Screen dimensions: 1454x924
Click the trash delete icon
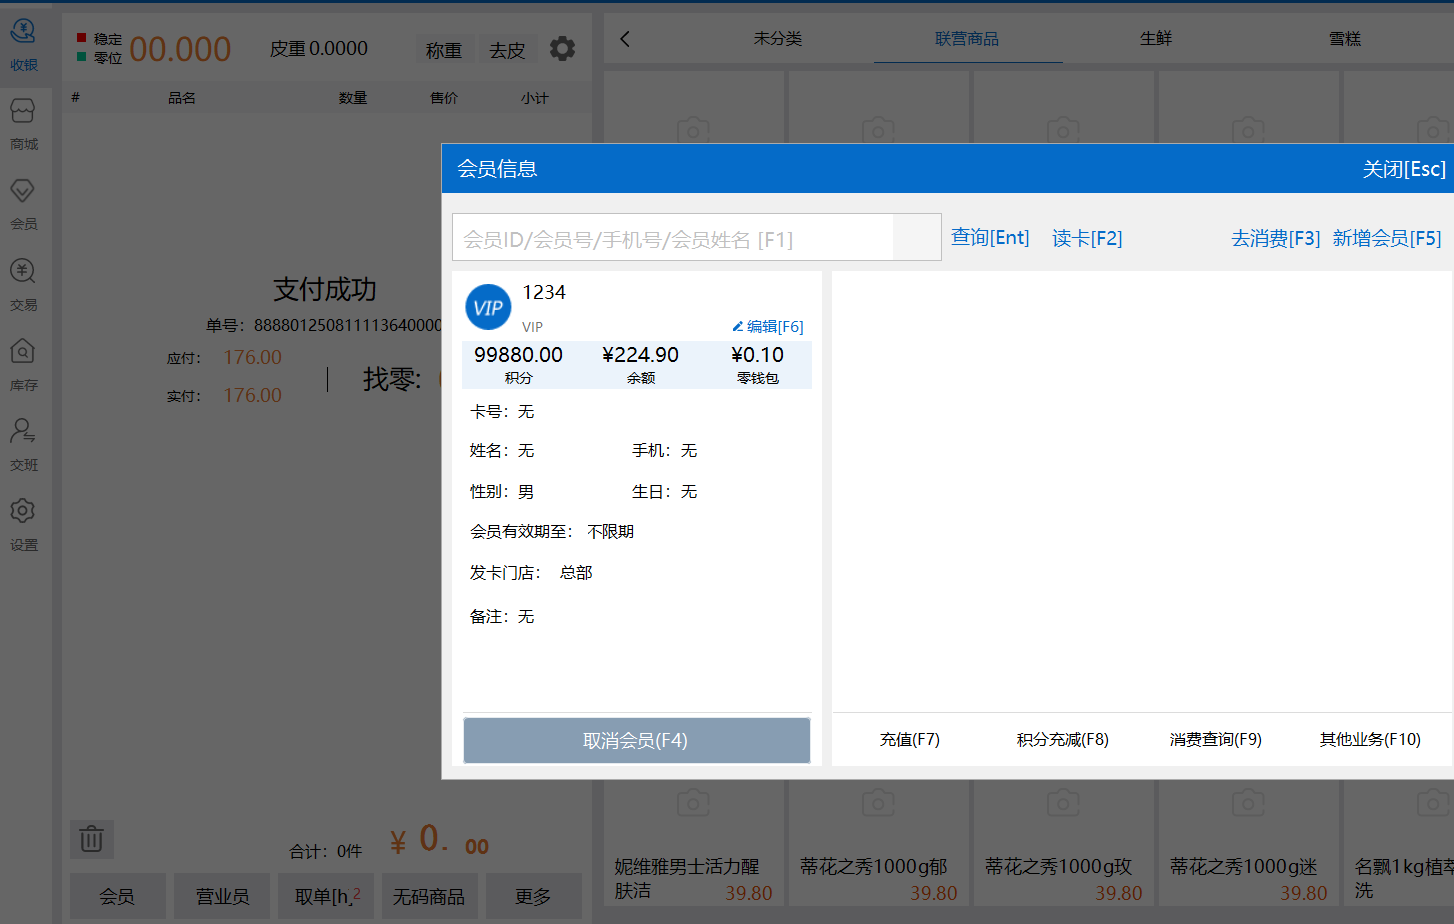[x=91, y=839]
